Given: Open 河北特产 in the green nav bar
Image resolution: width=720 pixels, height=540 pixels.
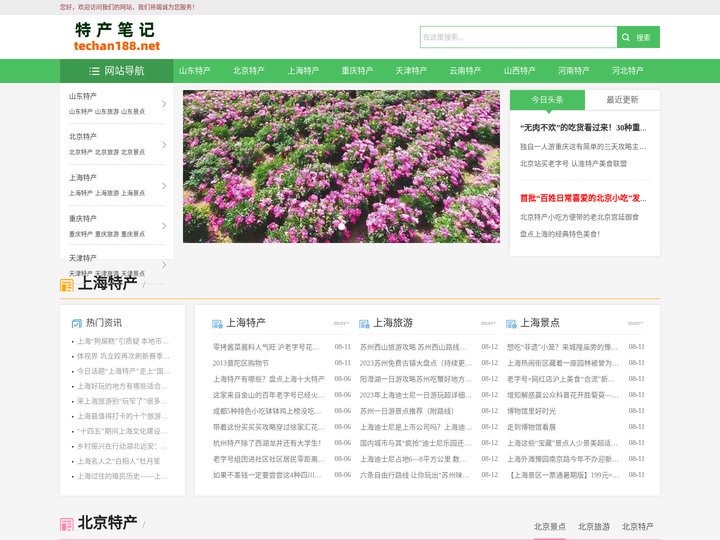Looking at the screenshot, I should [x=628, y=71].
